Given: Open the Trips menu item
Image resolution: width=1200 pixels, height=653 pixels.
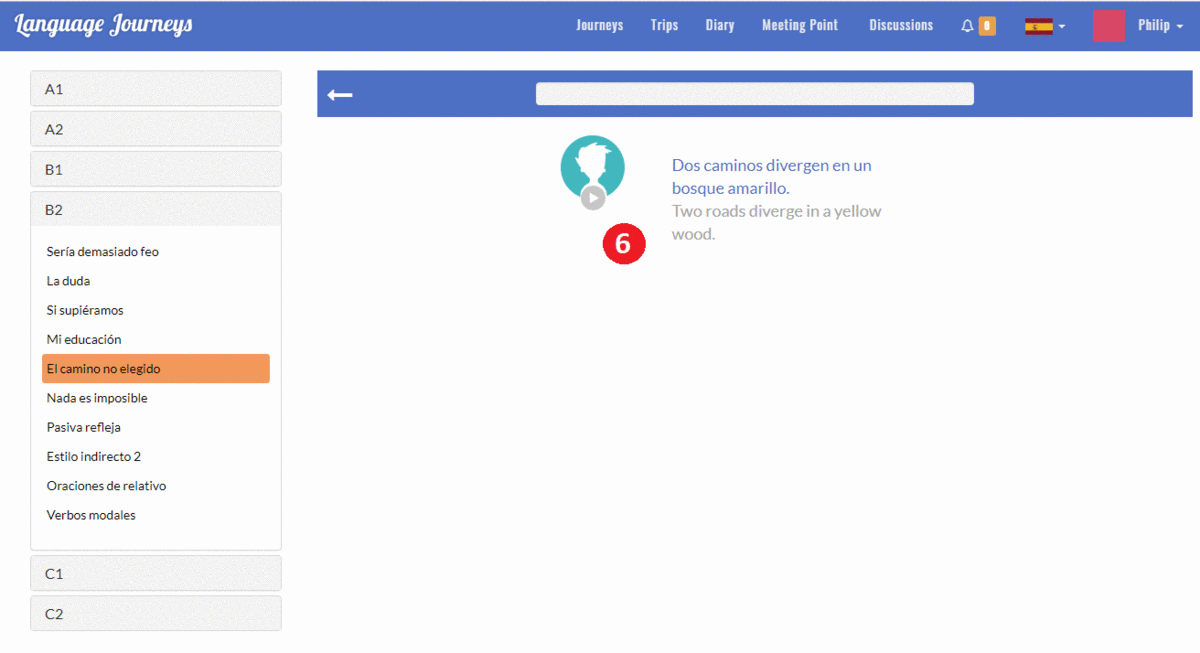Looking at the screenshot, I should tap(664, 26).
